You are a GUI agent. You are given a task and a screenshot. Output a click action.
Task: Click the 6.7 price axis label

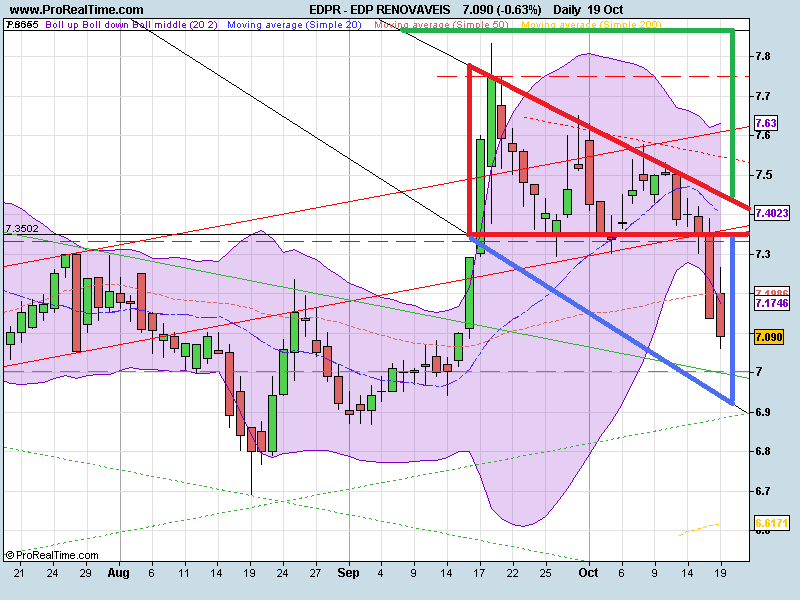(763, 491)
